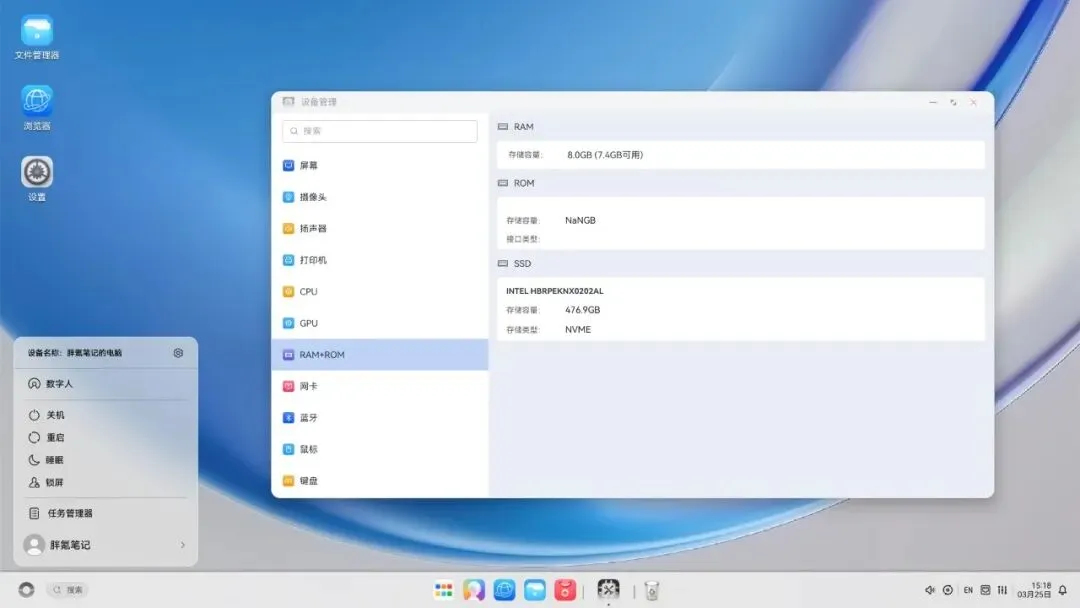Click the taskbar start button
1080x608 pixels.
[x=26, y=590]
